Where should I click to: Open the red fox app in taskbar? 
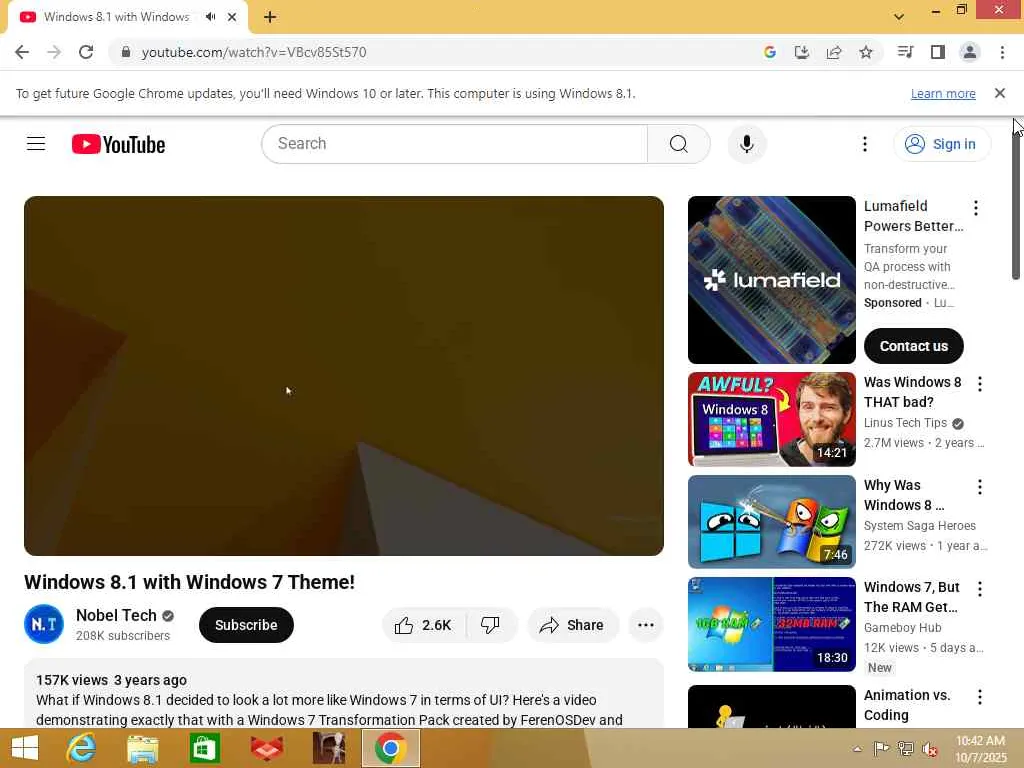point(267,748)
